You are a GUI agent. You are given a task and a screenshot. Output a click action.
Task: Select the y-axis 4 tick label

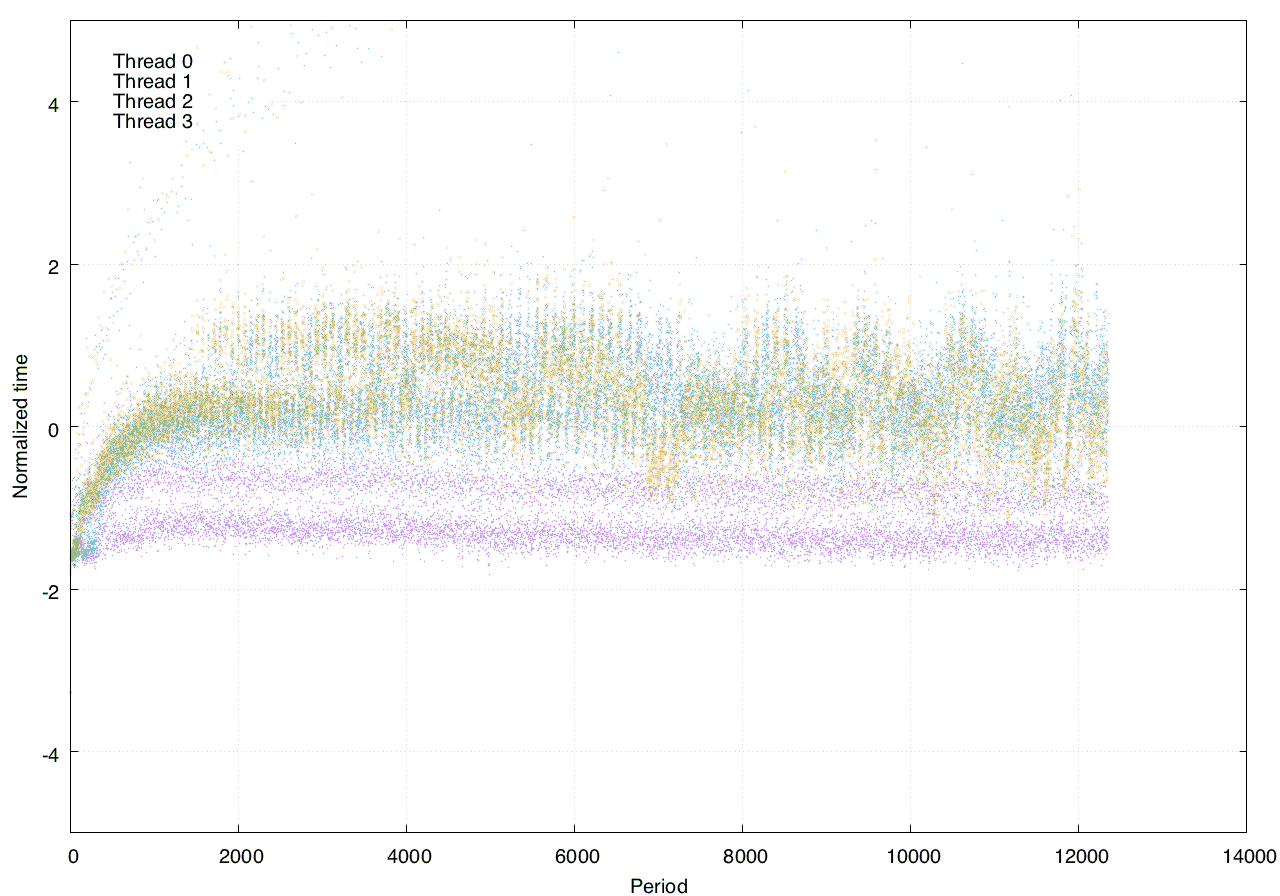pyautogui.click(x=51, y=103)
